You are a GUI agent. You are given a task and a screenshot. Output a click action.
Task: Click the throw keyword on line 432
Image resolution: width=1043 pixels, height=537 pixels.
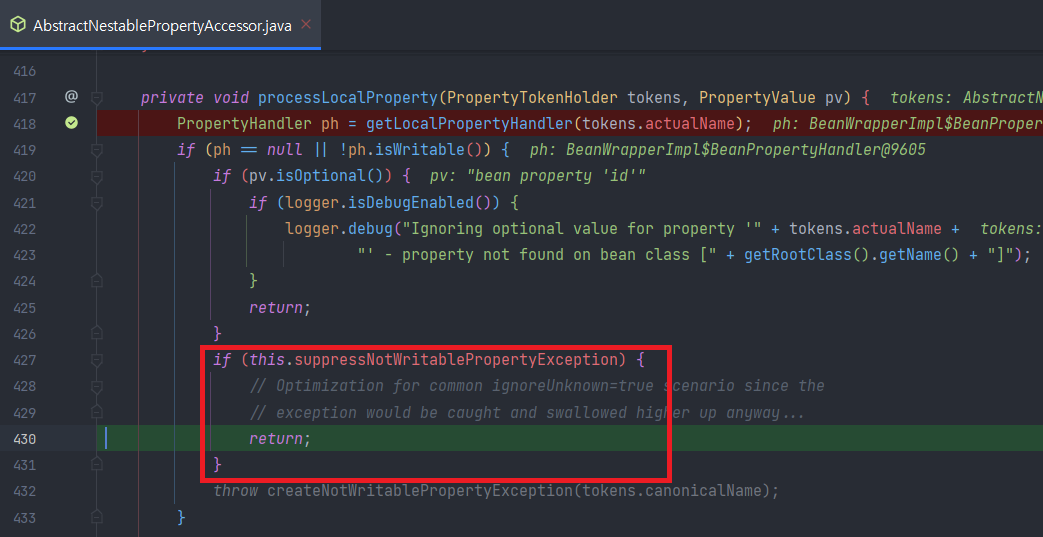click(235, 491)
